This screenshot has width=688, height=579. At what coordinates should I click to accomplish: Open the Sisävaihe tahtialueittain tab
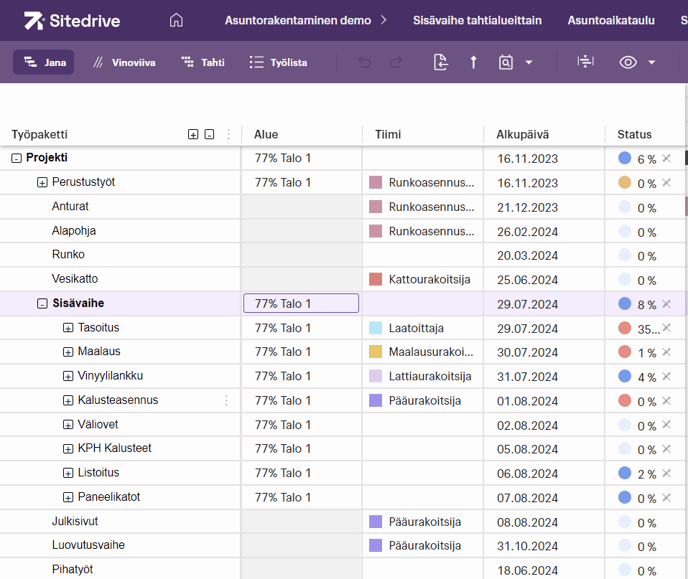coord(477,20)
